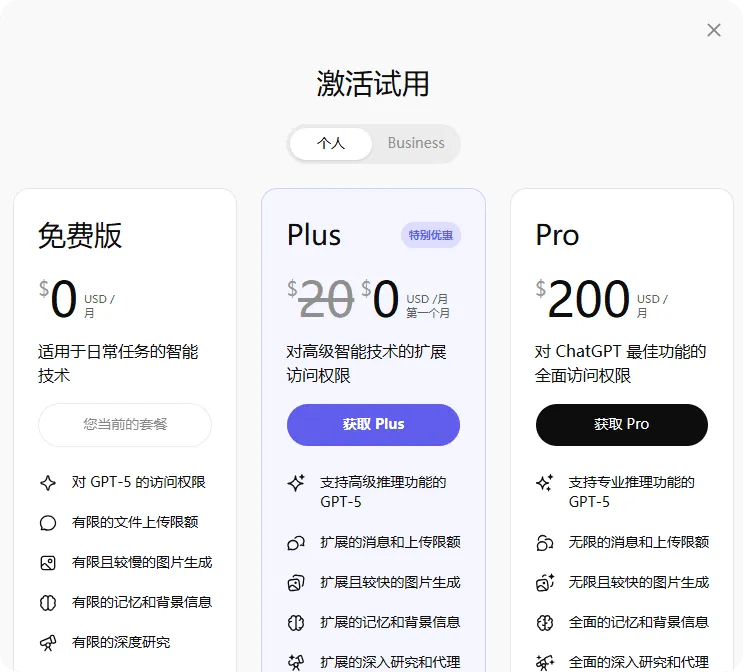Click the text 支持高级推理功能的 GPT-5

tap(383, 492)
